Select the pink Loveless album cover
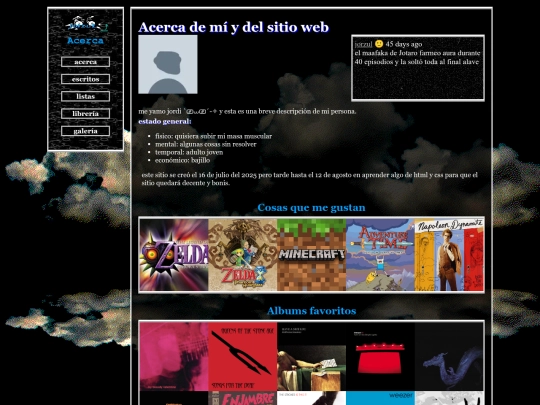 tap(174, 356)
